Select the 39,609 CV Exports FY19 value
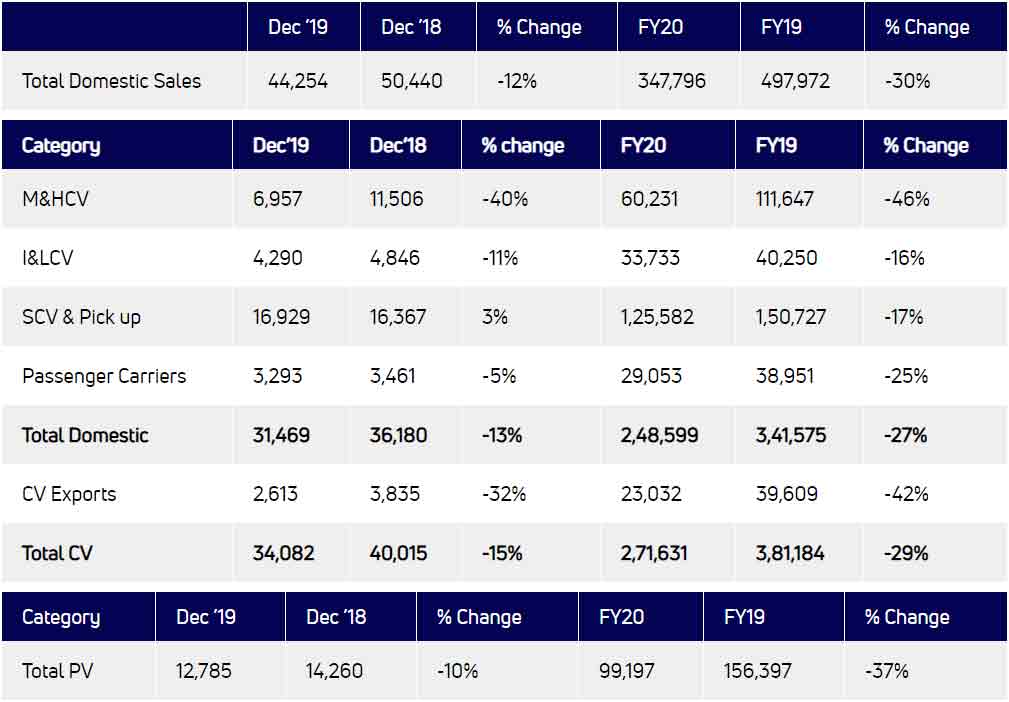The image size is (1009, 702). (x=787, y=494)
